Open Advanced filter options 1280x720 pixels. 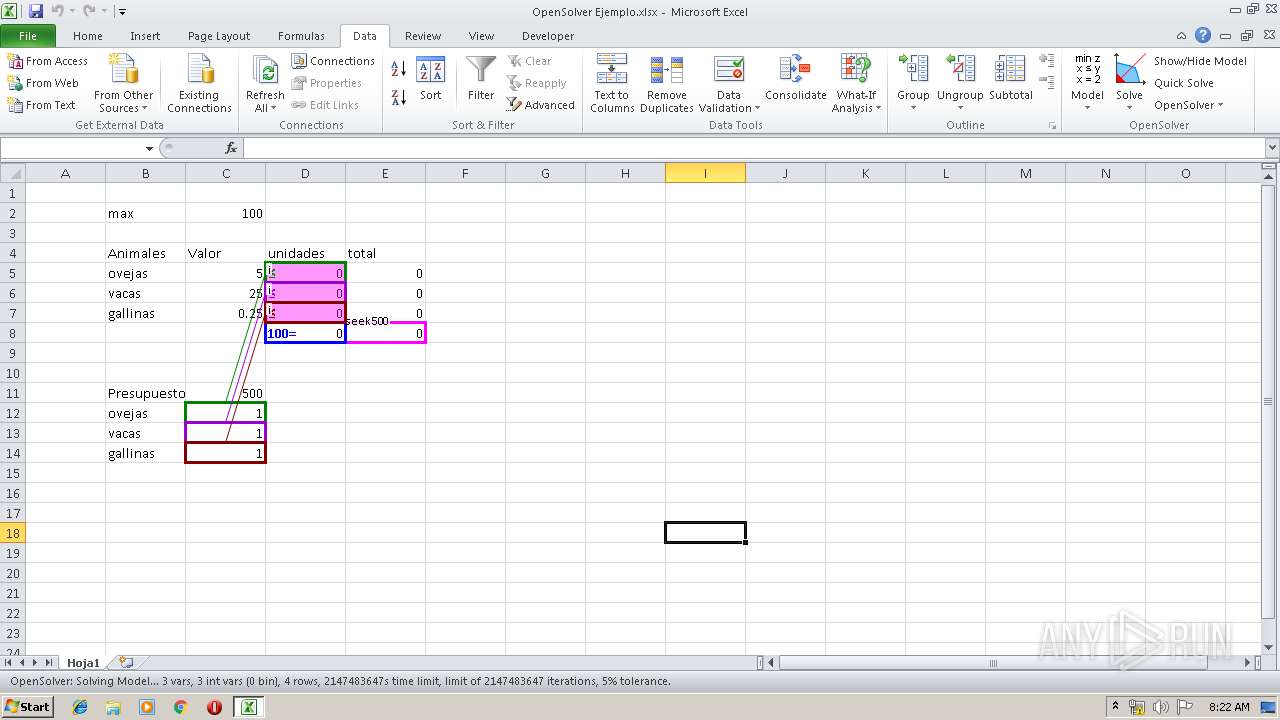(540, 105)
